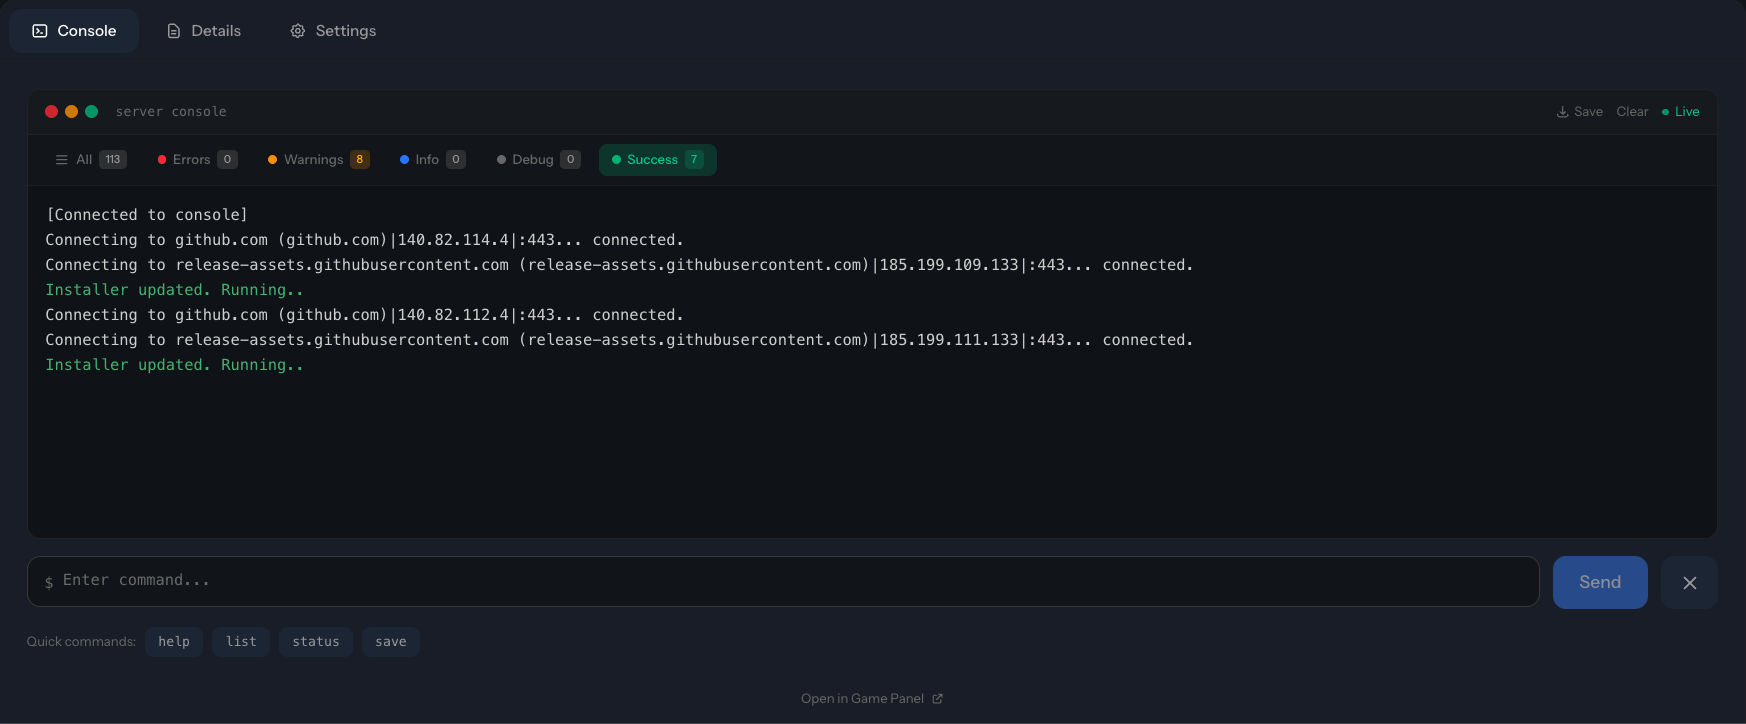
Task: Open in Game Panel link
Action: click(x=872, y=699)
